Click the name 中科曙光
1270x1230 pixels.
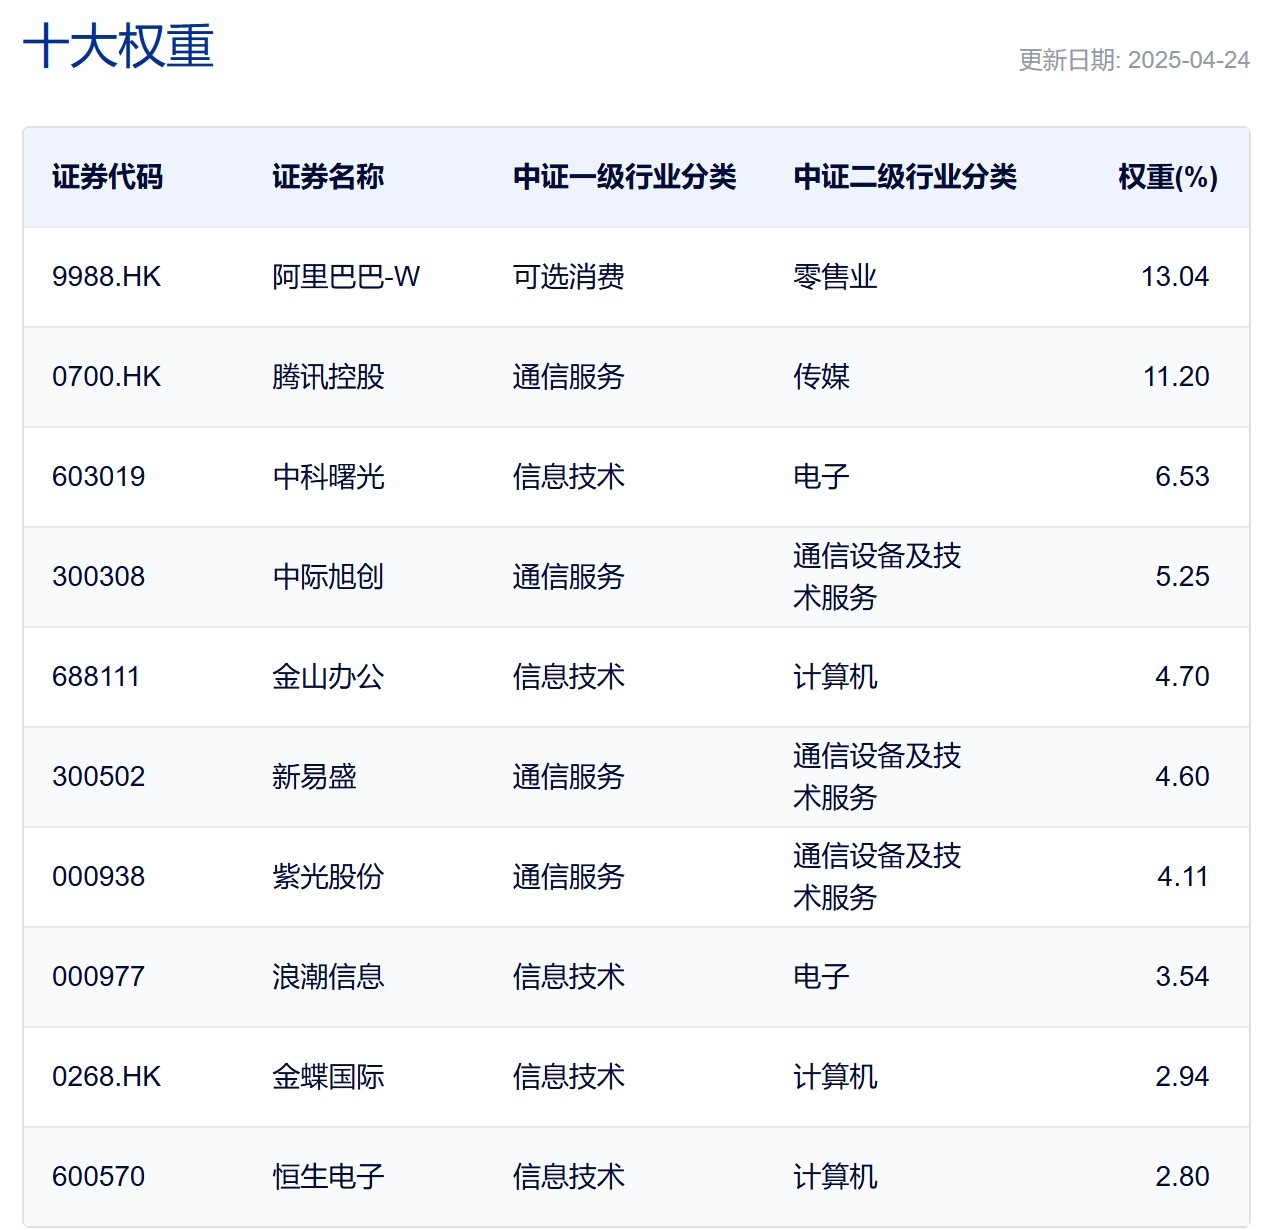(x=328, y=477)
